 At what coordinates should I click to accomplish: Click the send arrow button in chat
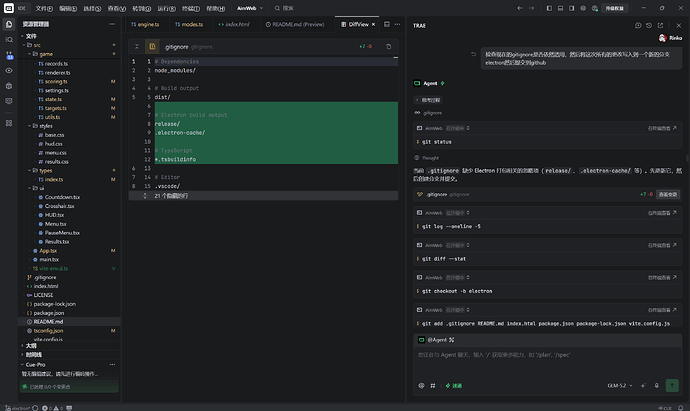[x=672, y=385]
